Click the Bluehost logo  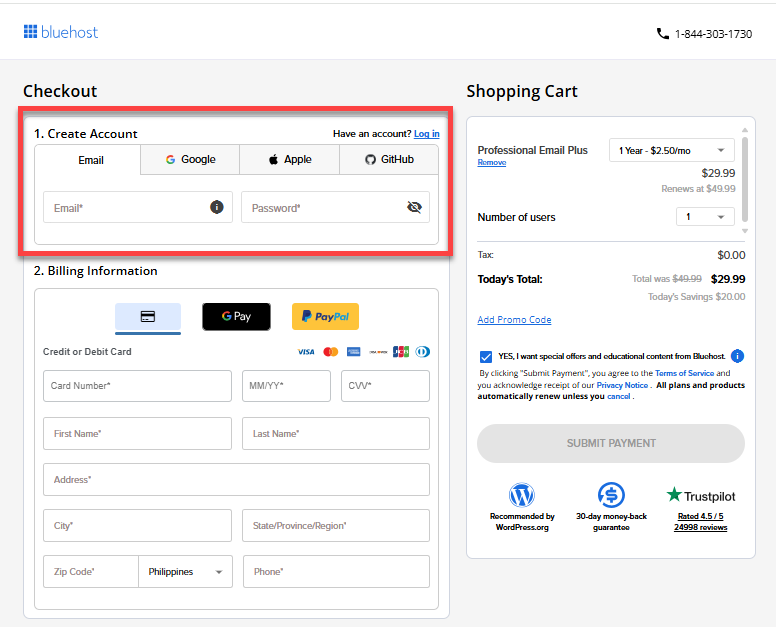(61, 32)
